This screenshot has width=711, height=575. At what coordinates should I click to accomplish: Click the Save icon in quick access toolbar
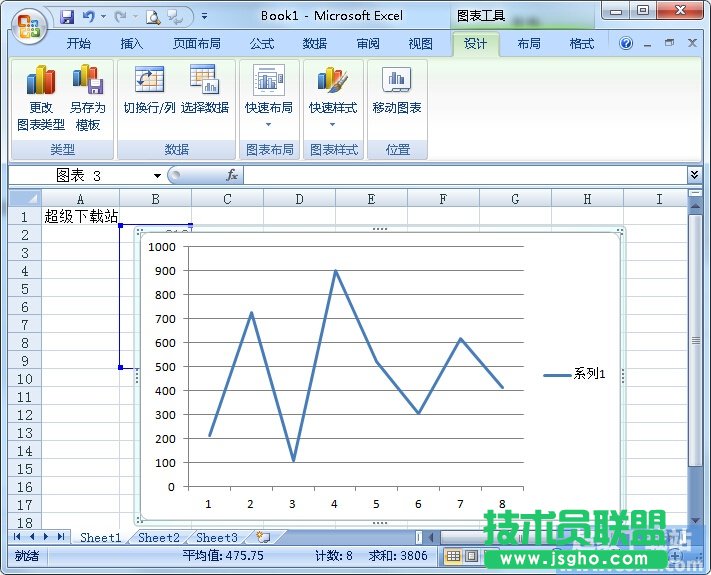(x=67, y=16)
